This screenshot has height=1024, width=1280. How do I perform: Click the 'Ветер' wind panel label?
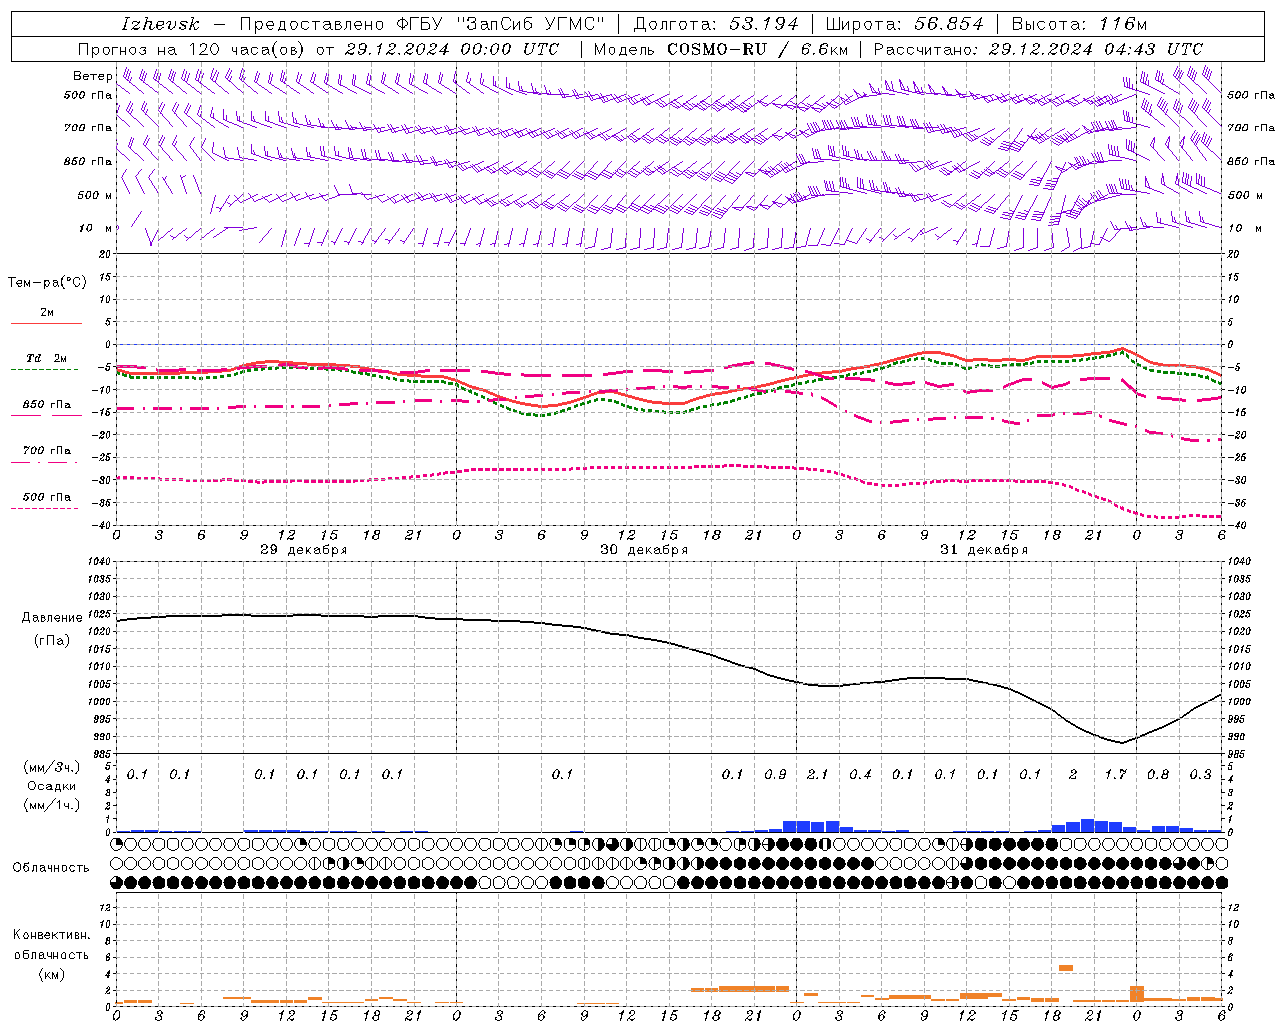92,76
